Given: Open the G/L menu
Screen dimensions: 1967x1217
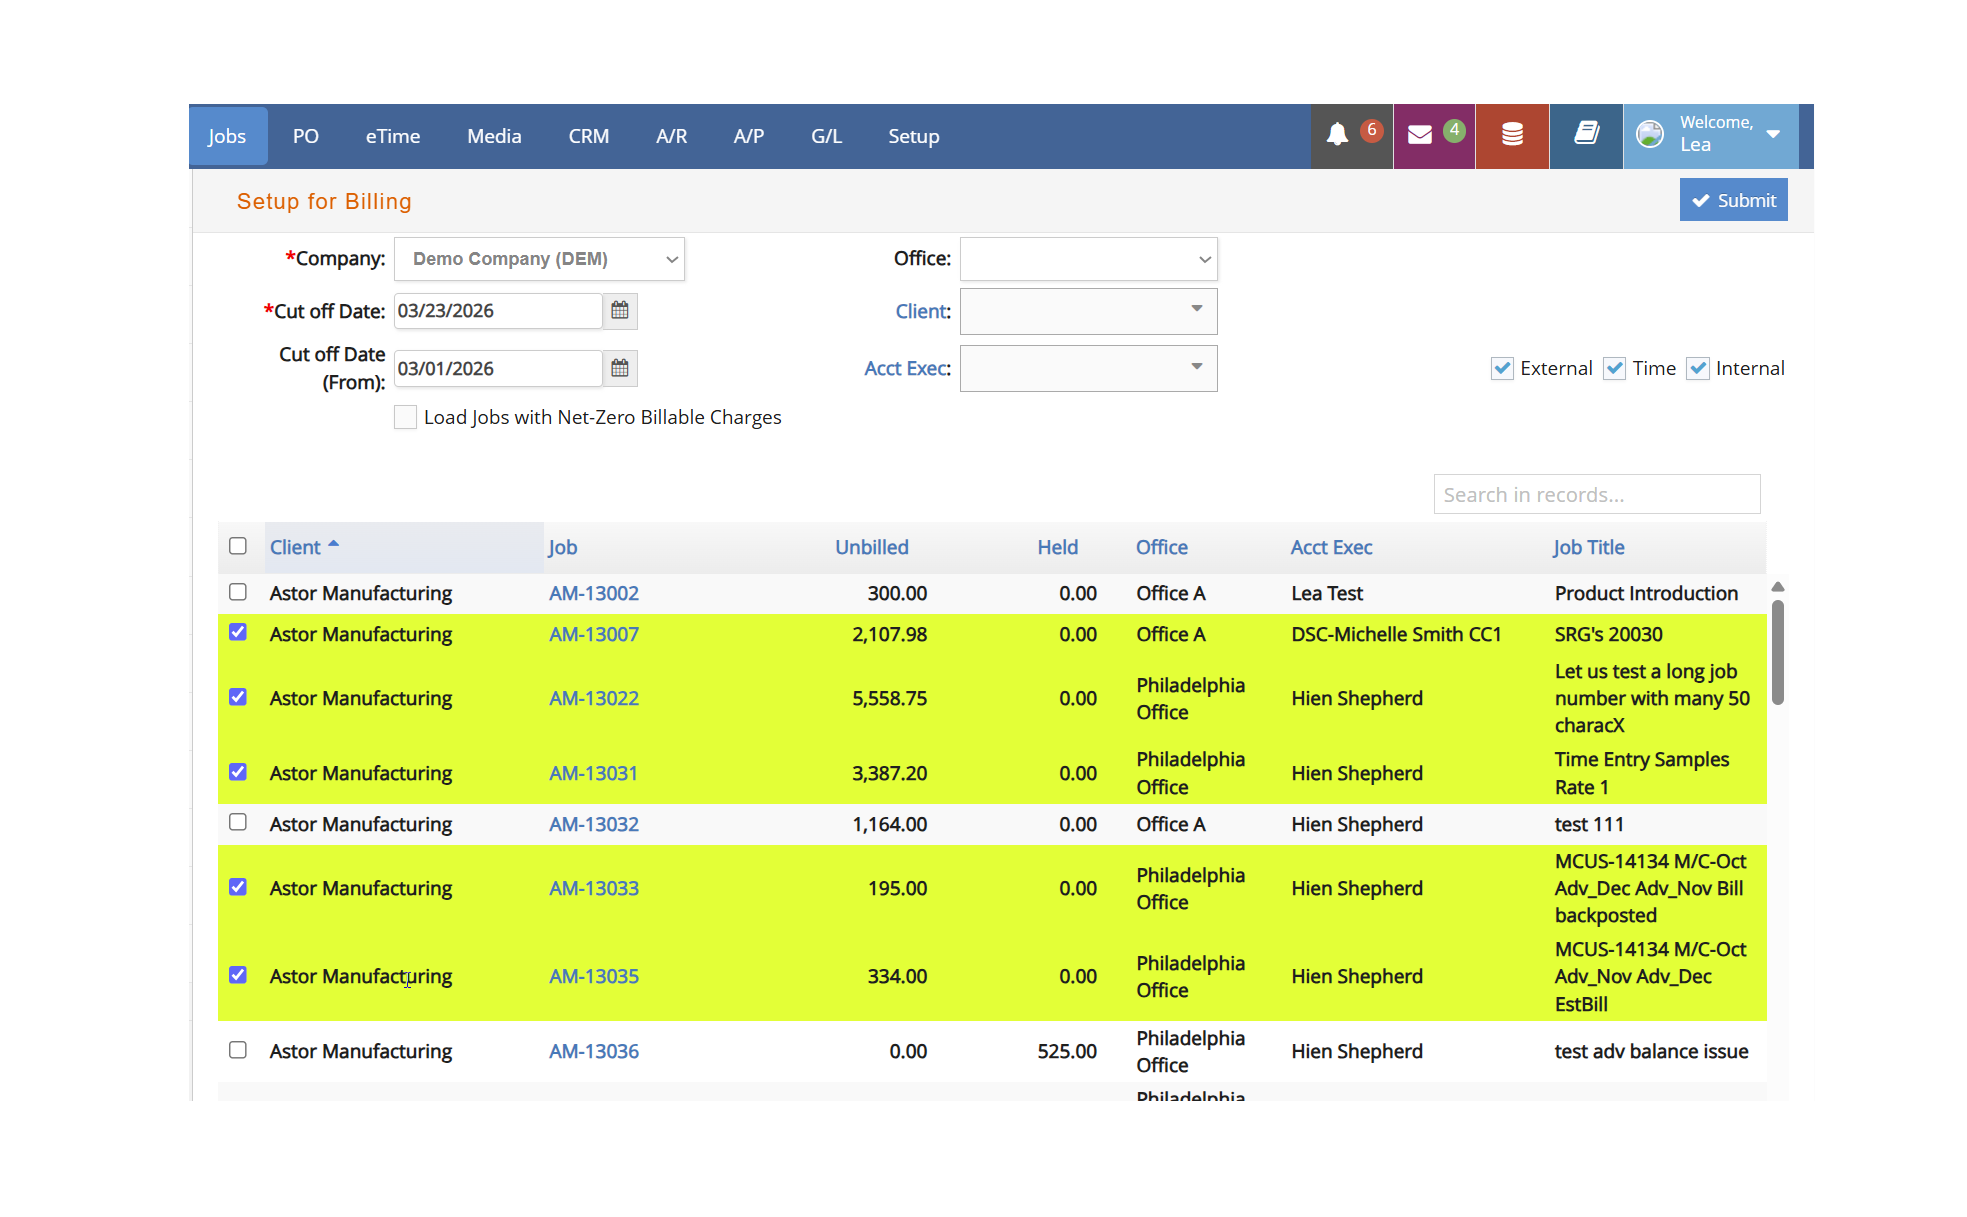Looking at the screenshot, I should coord(826,136).
